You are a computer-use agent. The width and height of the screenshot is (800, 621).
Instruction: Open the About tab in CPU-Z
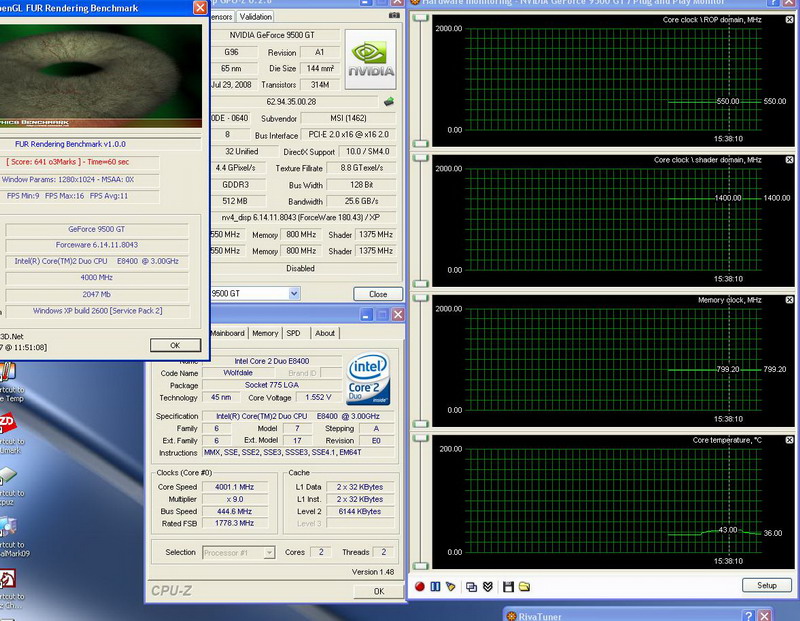[325, 333]
